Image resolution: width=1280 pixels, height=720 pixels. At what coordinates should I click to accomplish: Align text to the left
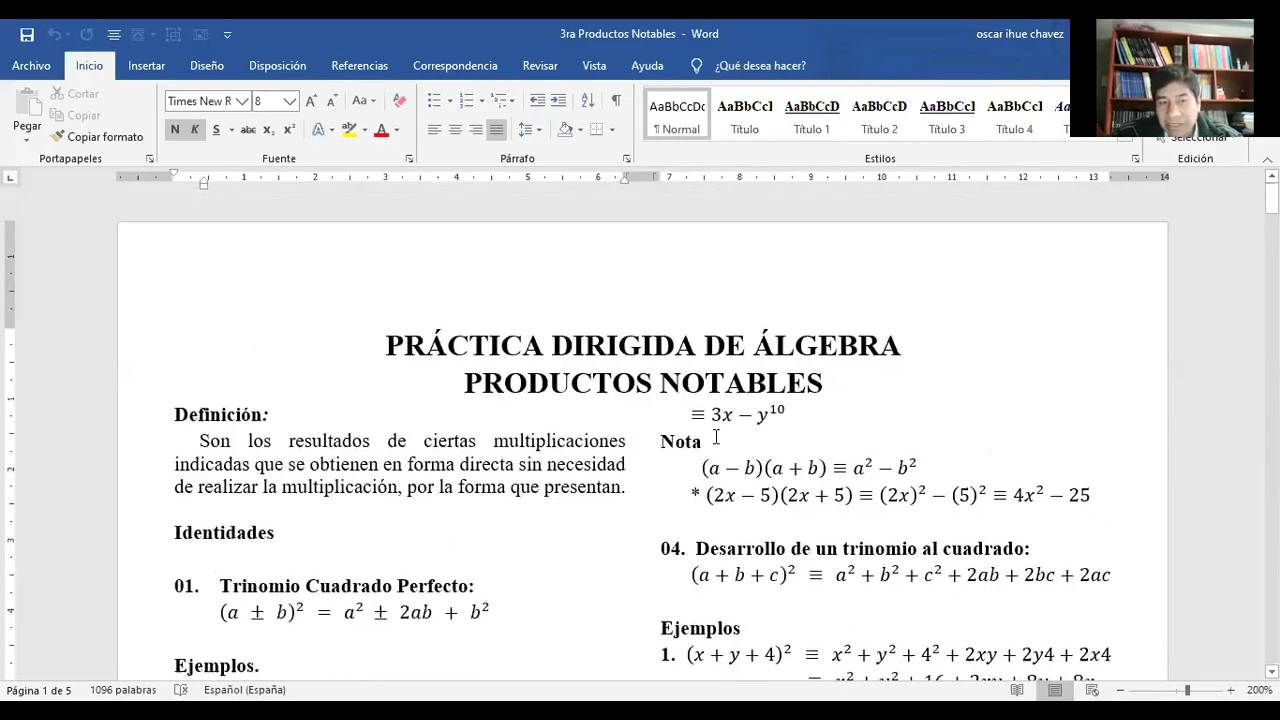click(434, 130)
